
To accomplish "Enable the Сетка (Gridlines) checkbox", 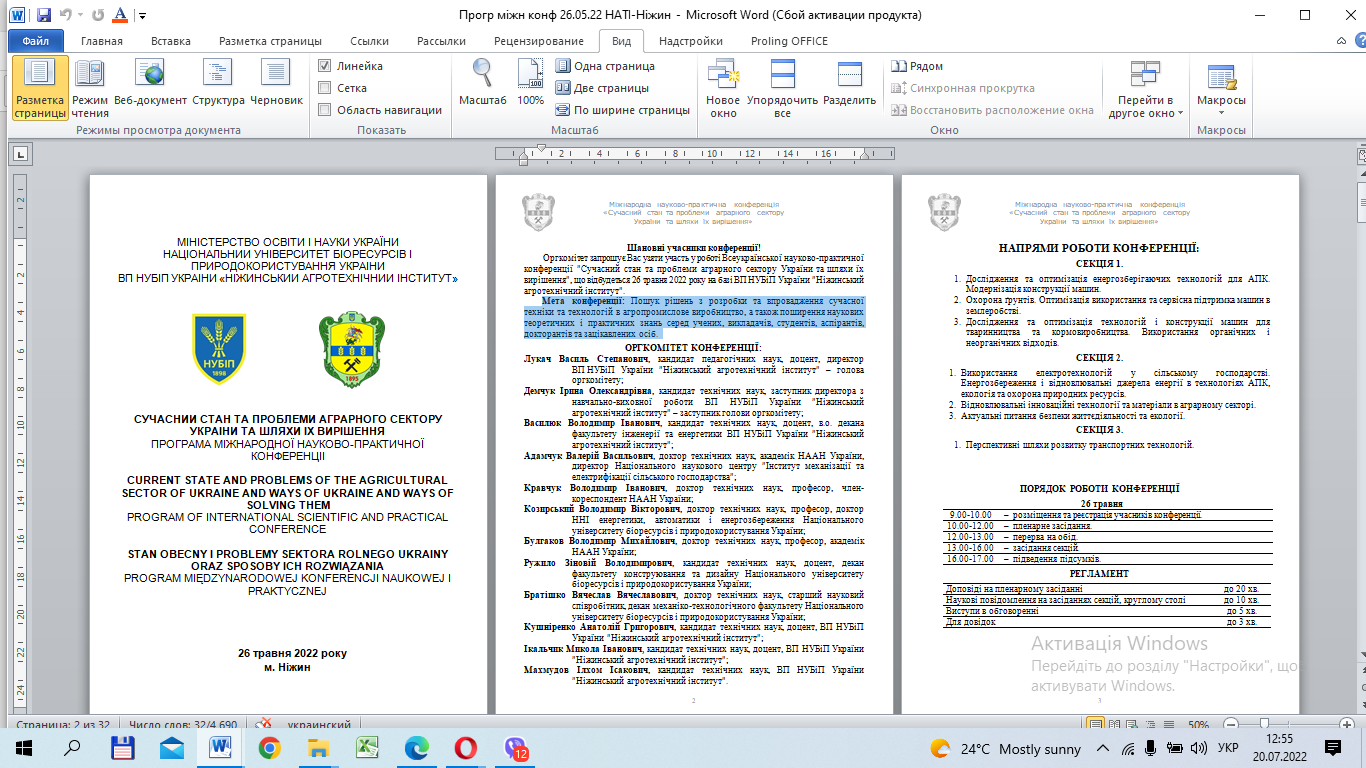I will point(324,88).
